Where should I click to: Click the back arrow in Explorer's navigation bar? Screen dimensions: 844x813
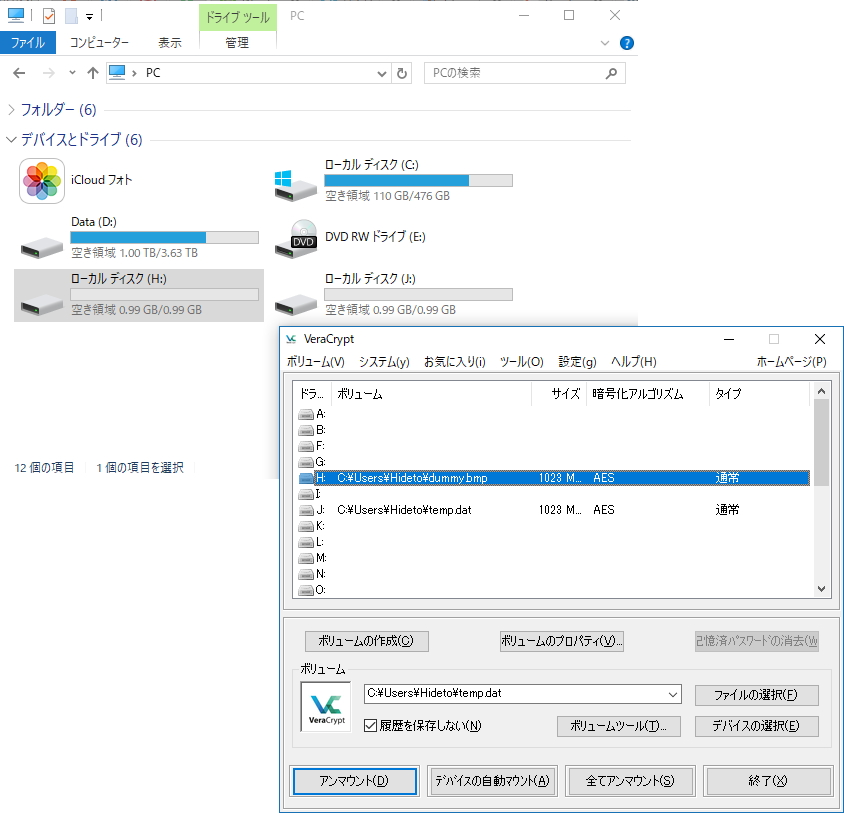(17, 72)
